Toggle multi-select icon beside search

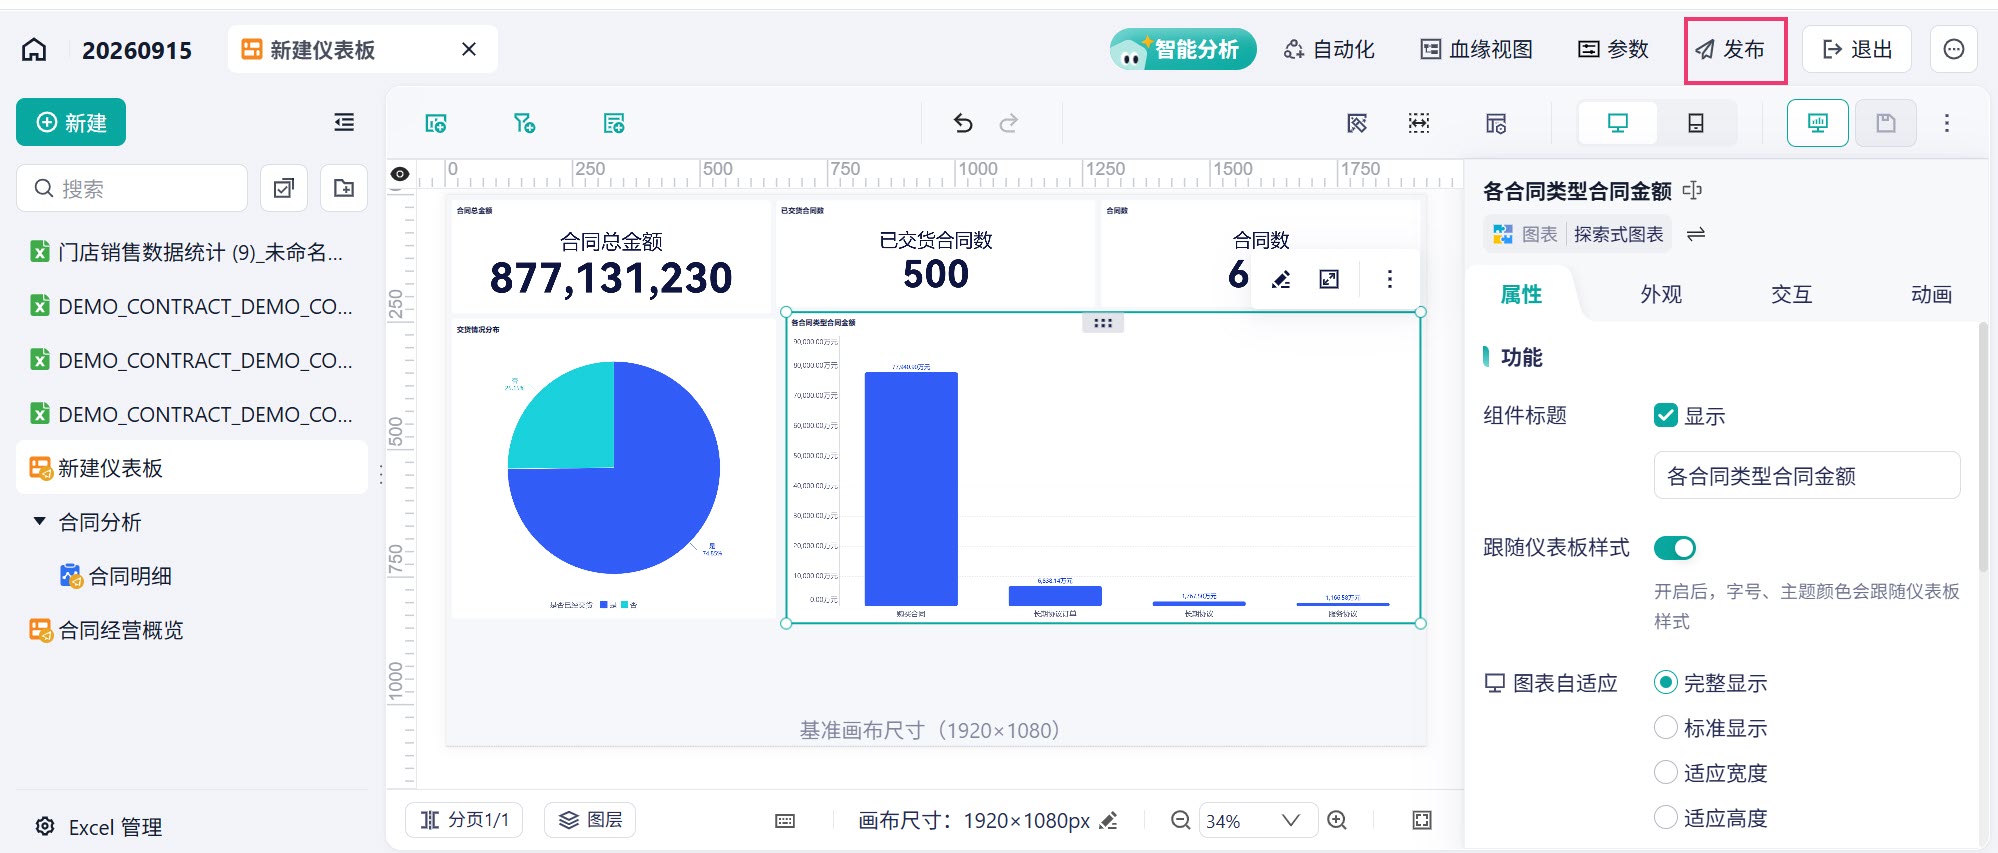[x=284, y=188]
